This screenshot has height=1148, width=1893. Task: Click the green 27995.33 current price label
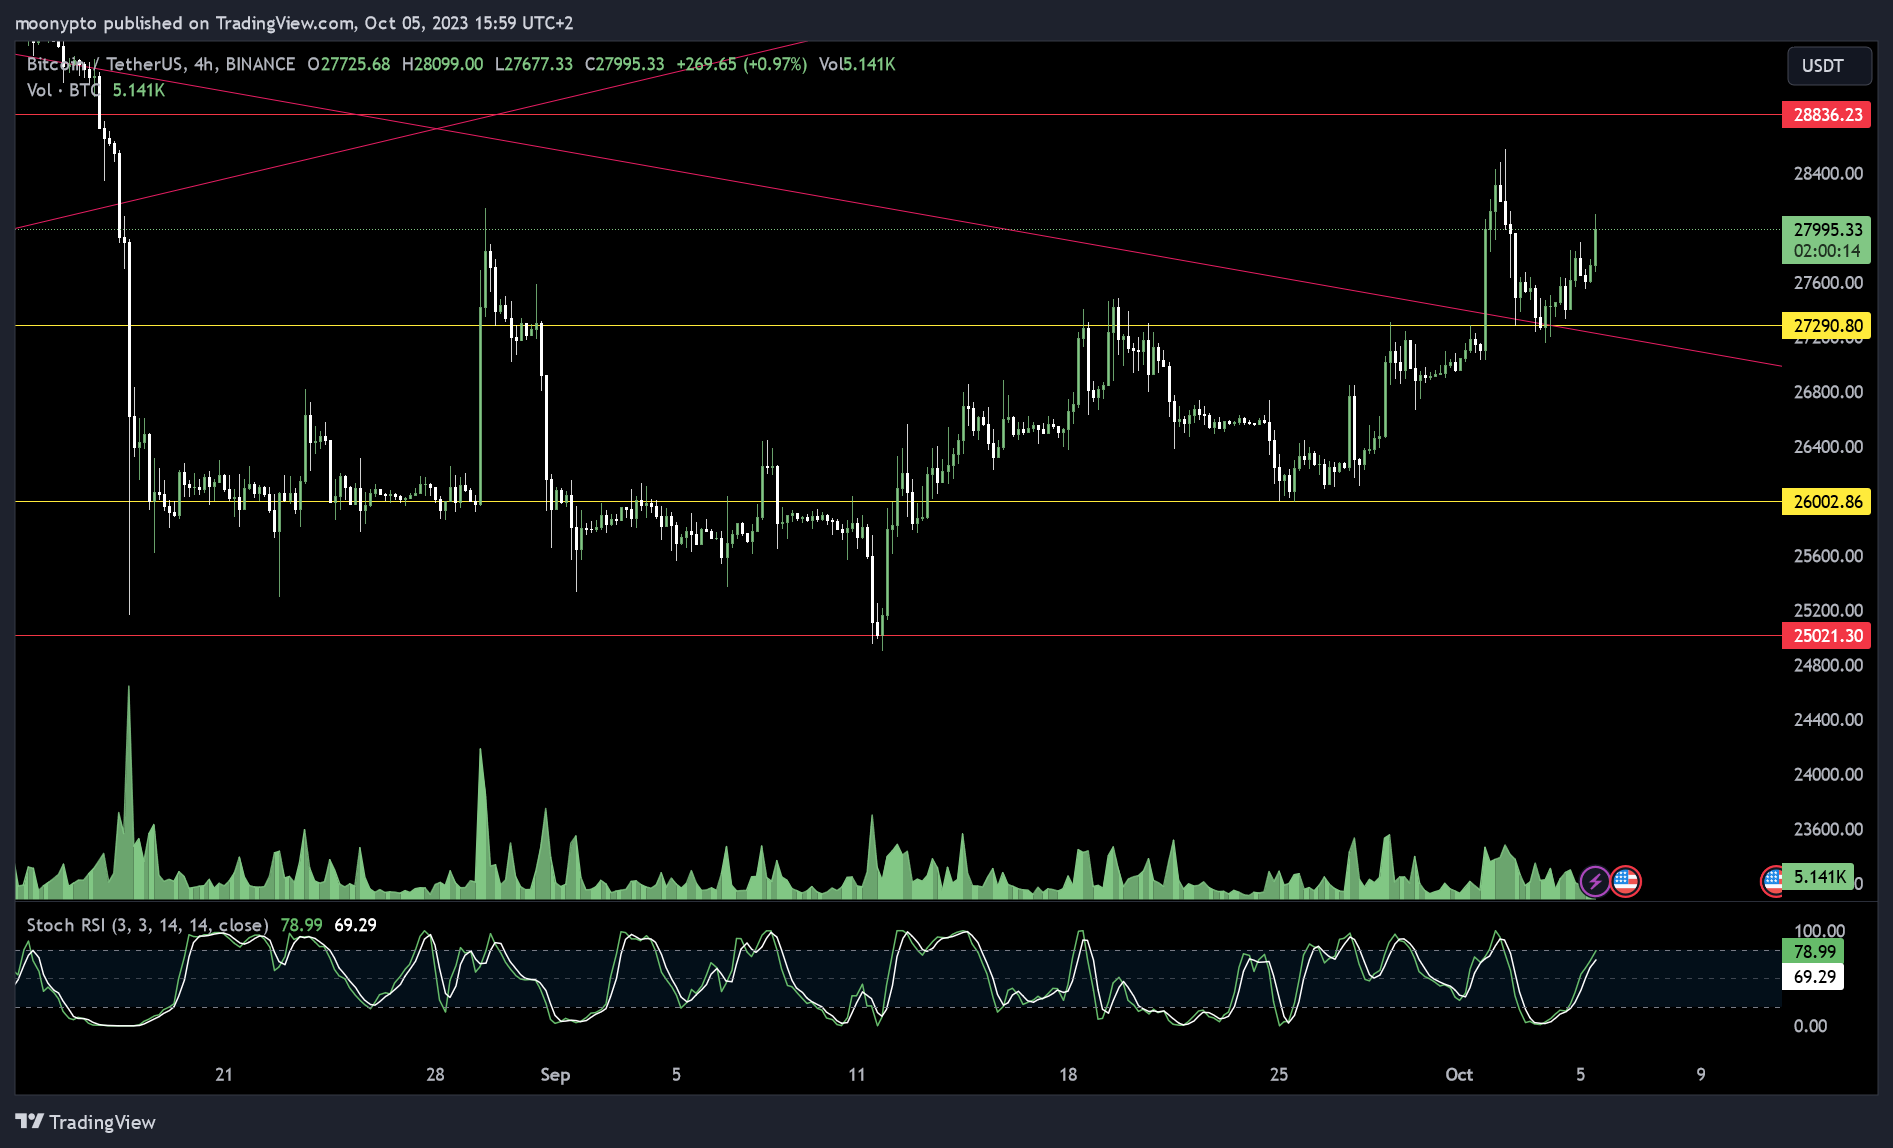(x=1827, y=230)
